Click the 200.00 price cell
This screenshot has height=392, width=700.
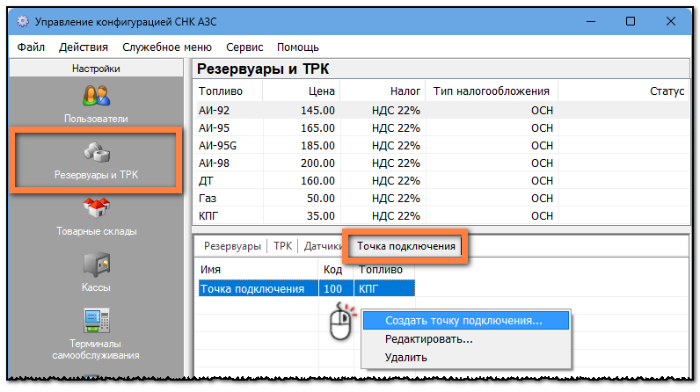click(317, 163)
